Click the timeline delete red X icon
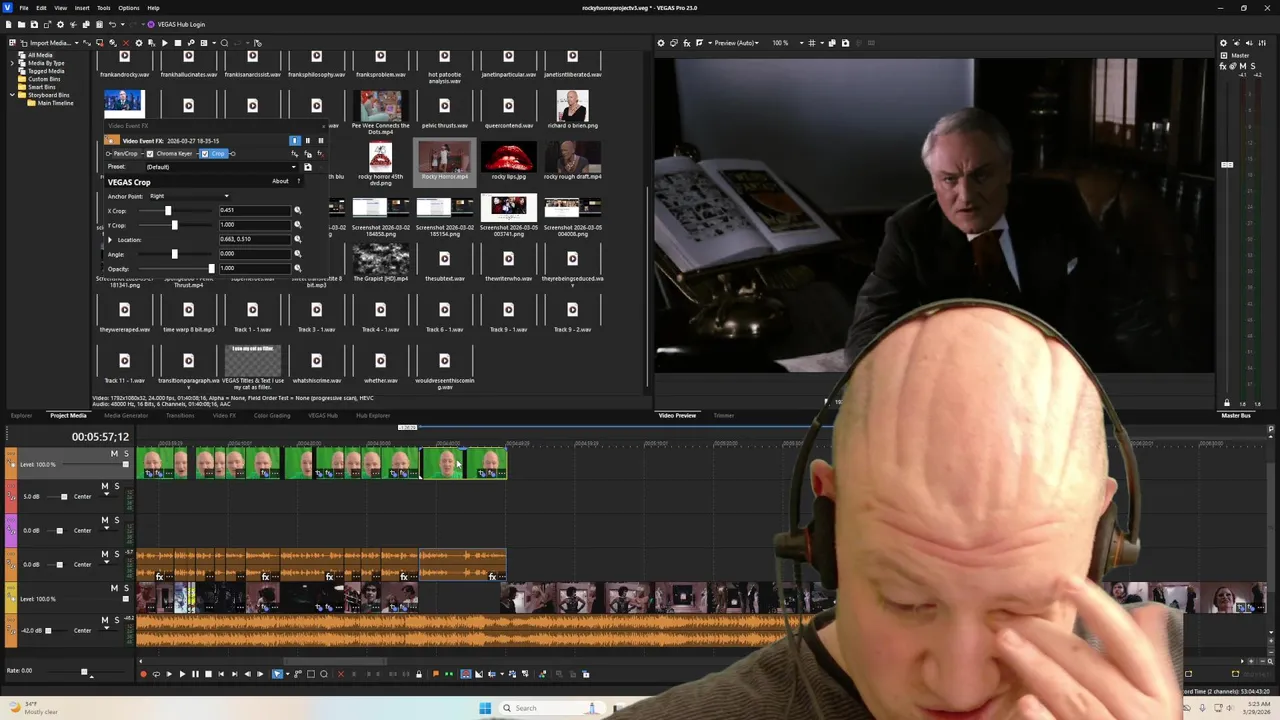1280x720 pixels. pyautogui.click(x=341, y=674)
